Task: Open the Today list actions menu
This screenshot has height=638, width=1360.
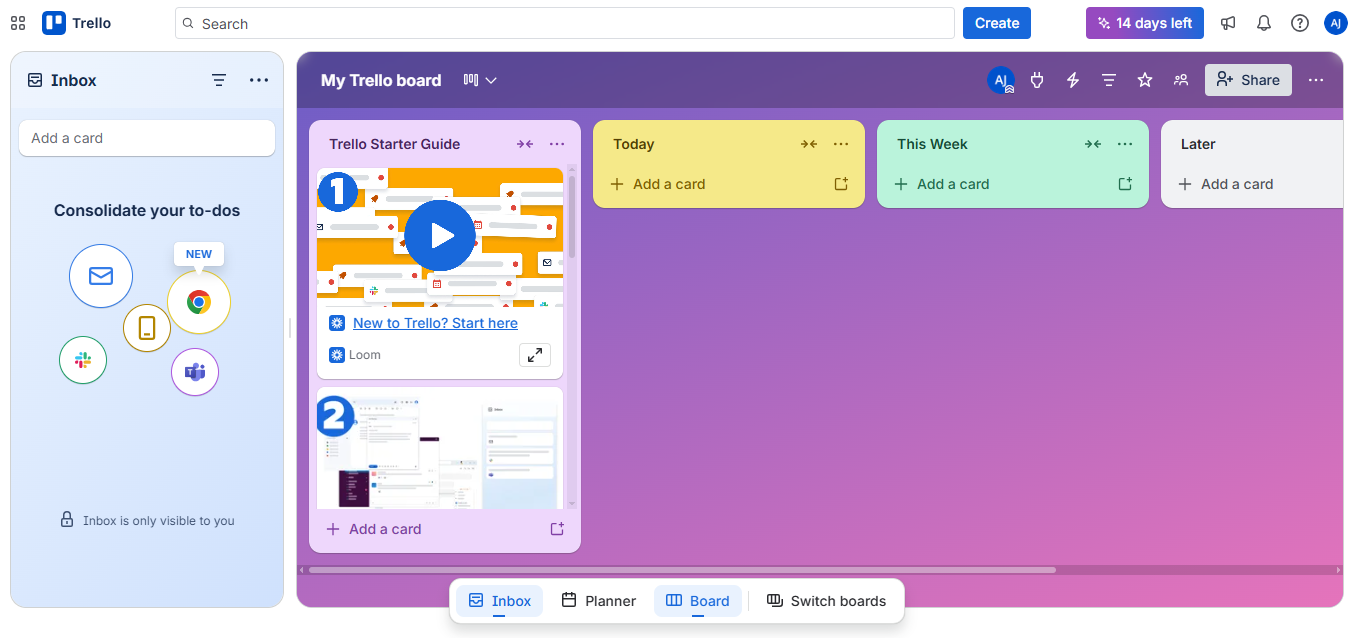Action: coord(841,144)
